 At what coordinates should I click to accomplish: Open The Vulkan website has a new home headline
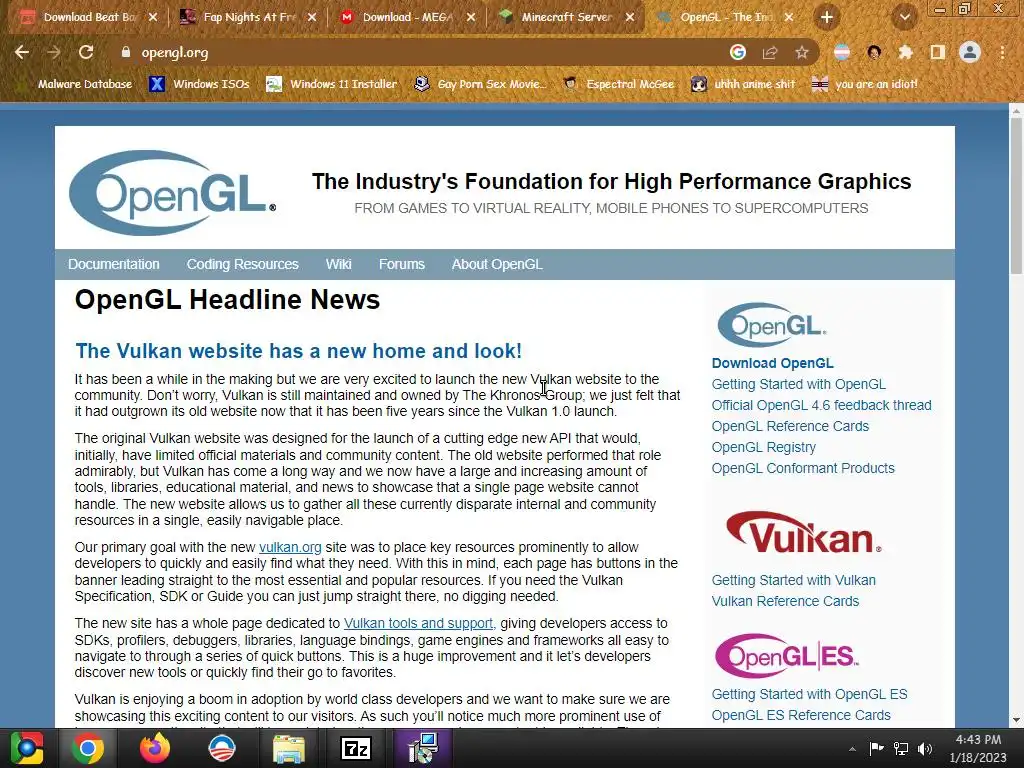pyautogui.click(x=298, y=351)
